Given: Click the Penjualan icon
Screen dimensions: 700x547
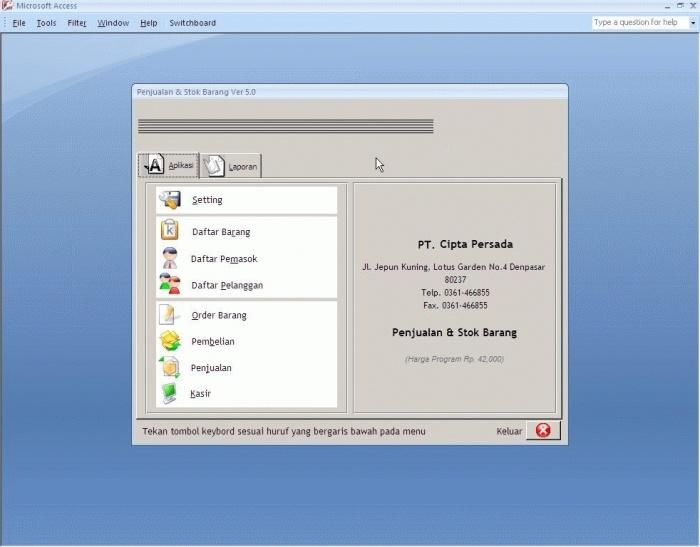Looking at the screenshot, I should [170, 367].
